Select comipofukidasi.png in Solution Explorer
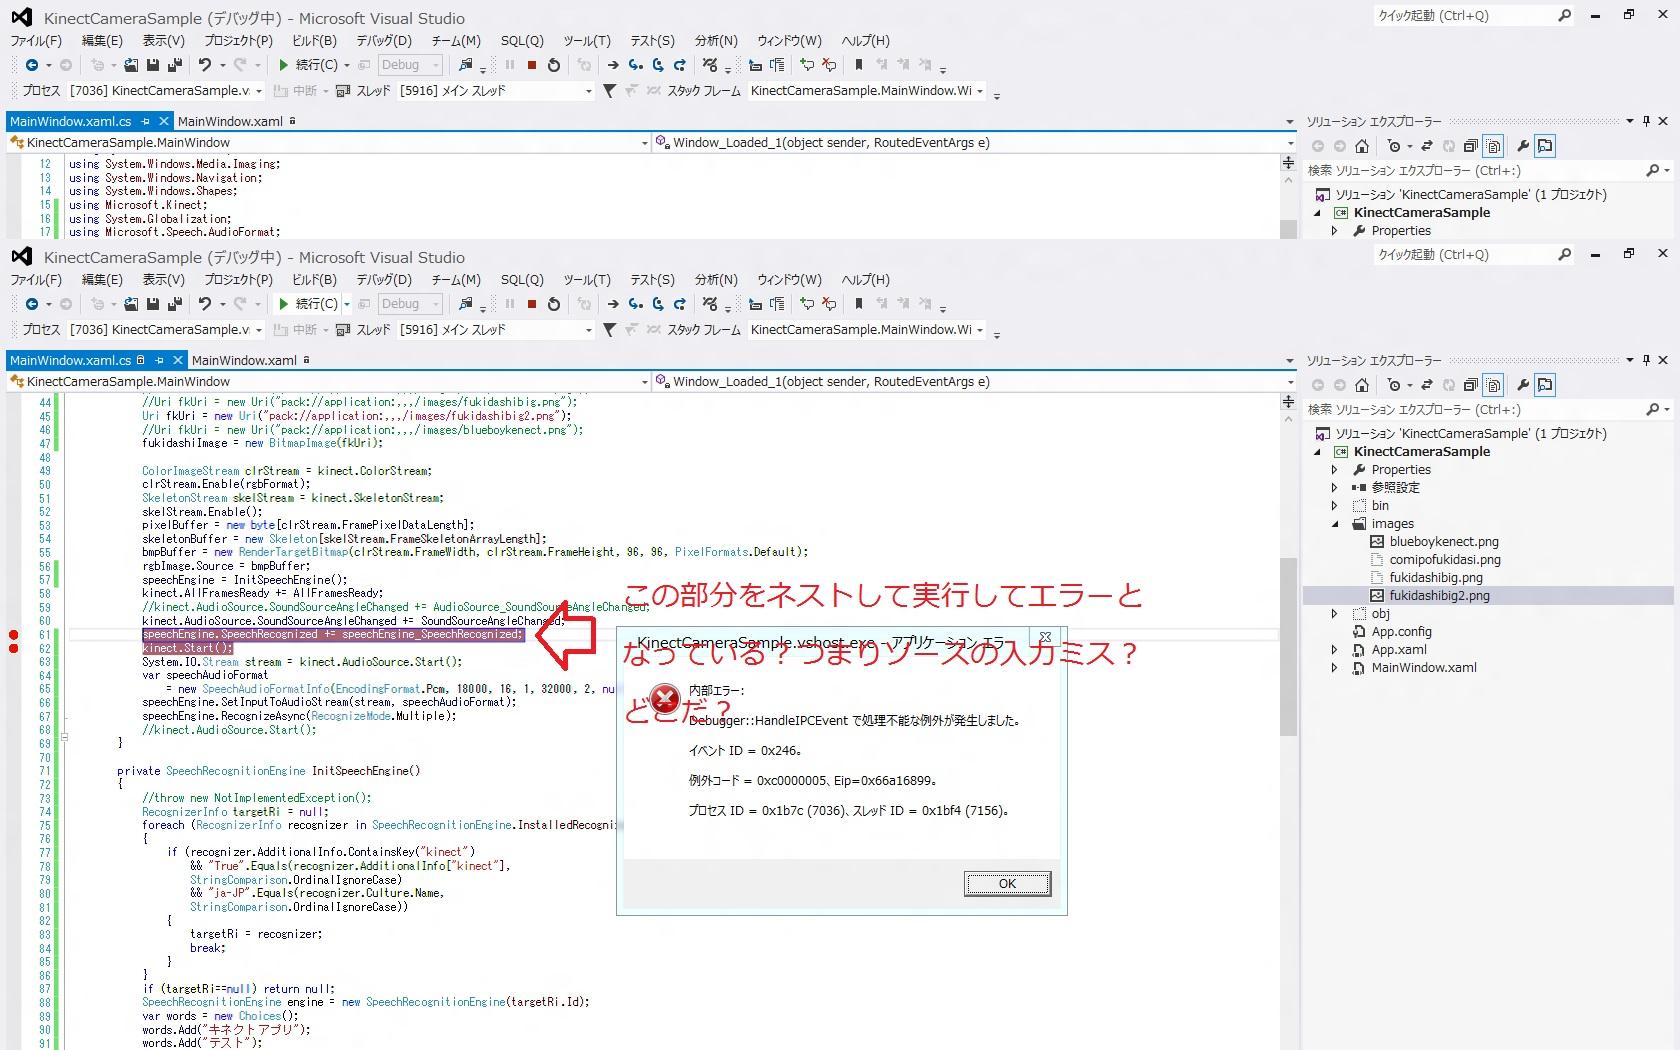This screenshot has height=1050, width=1680. pyautogui.click(x=1445, y=560)
